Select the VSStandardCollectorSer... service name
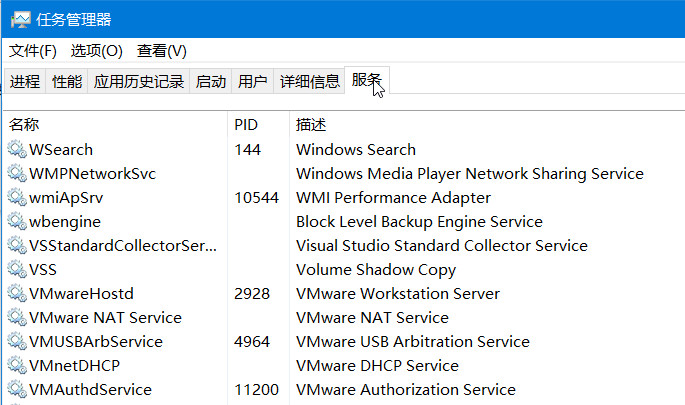The width and height of the screenshot is (685, 405). pyautogui.click(x=123, y=246)
